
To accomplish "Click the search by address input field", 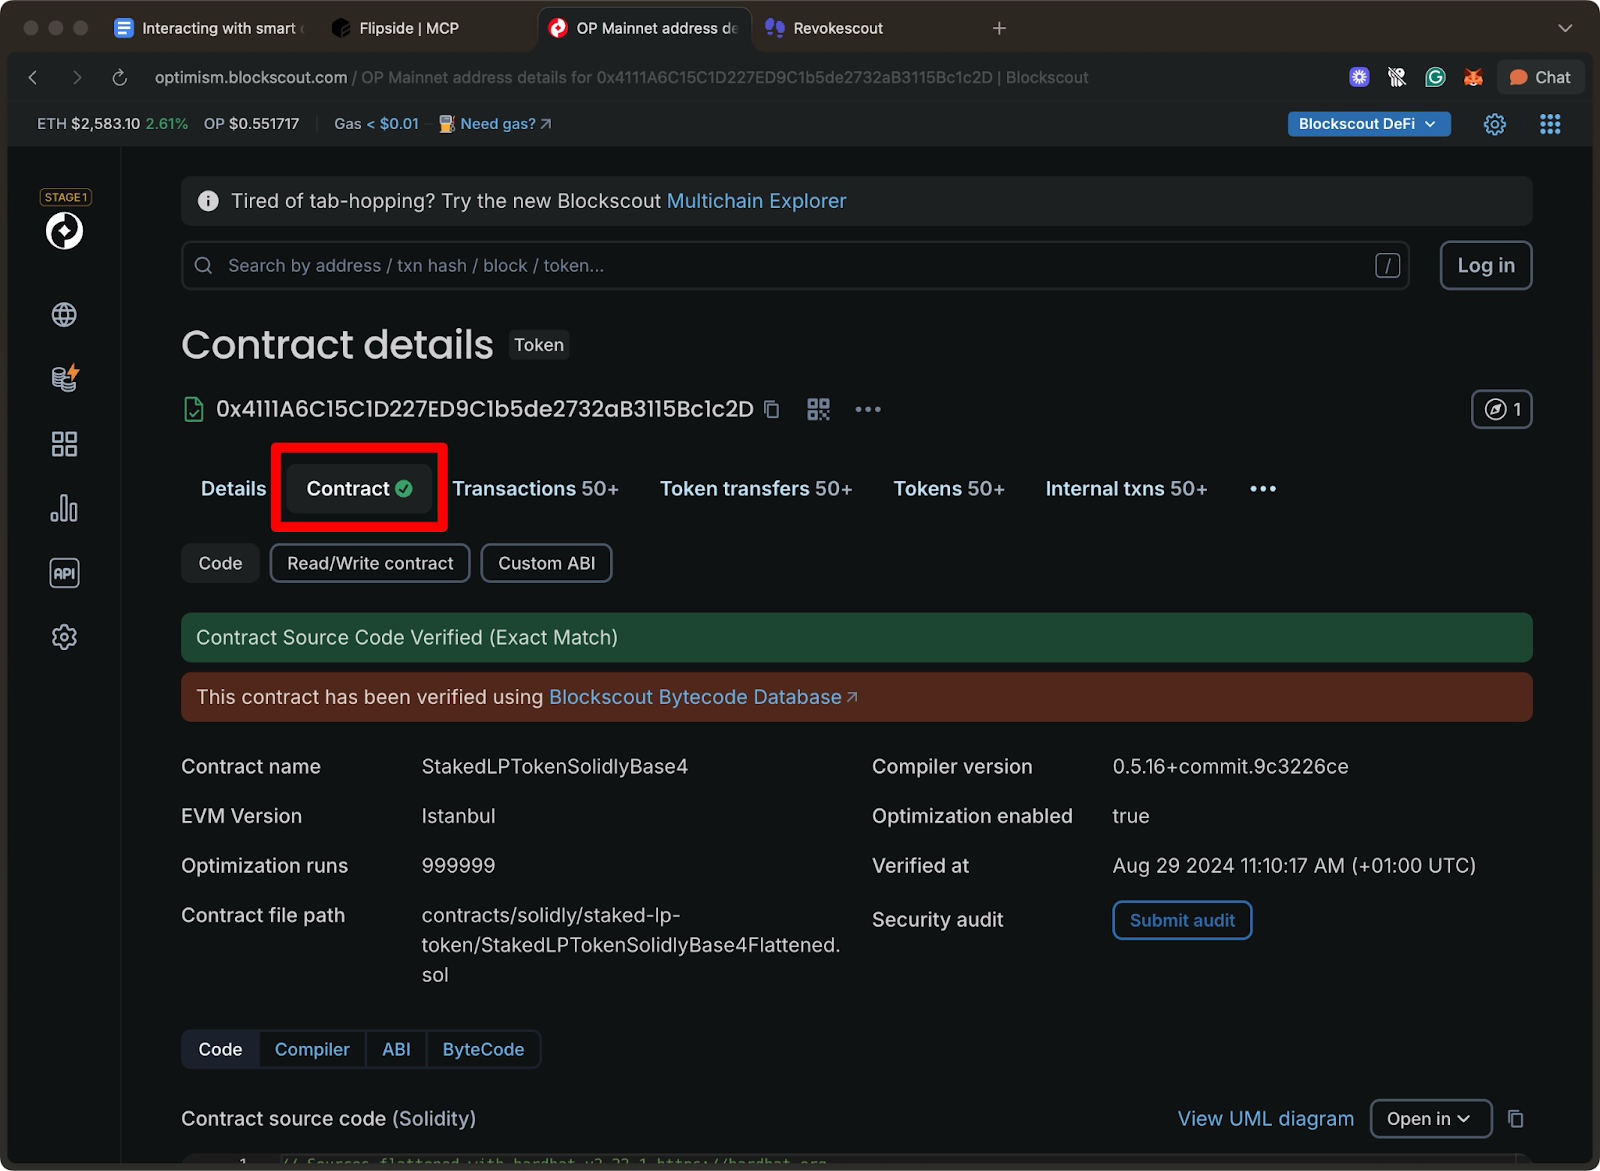I will coord(795,265).
